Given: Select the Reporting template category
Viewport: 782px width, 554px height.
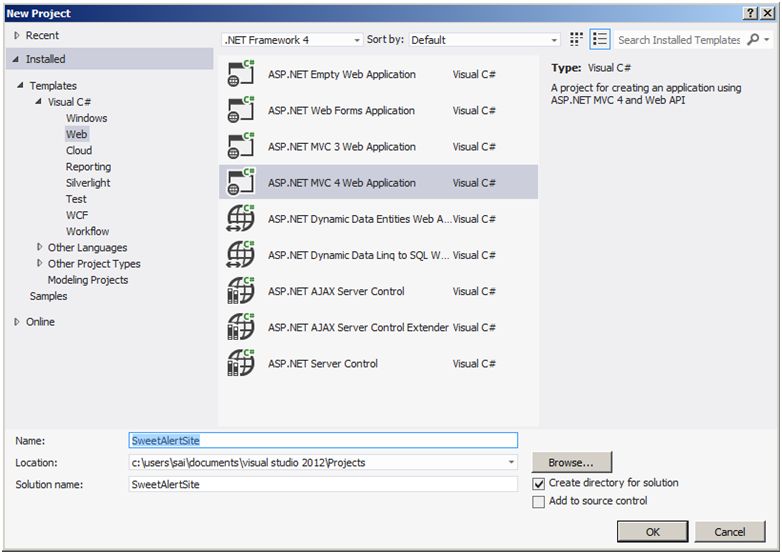Looking at the screenshot, I should pos(88,167).
